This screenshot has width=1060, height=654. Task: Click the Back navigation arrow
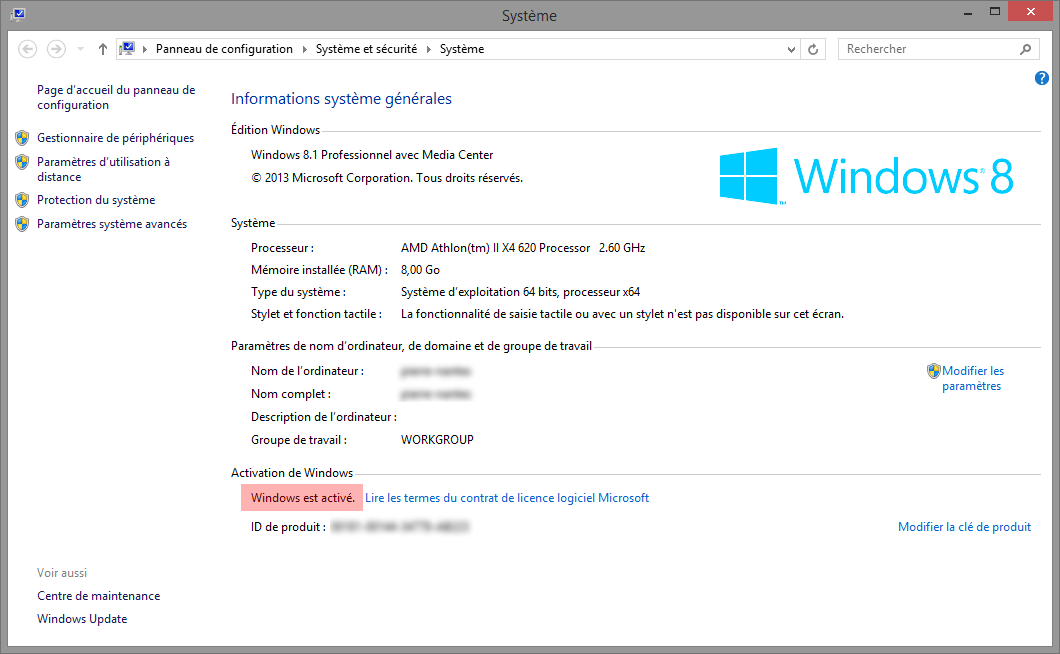(x=27, y=49)
